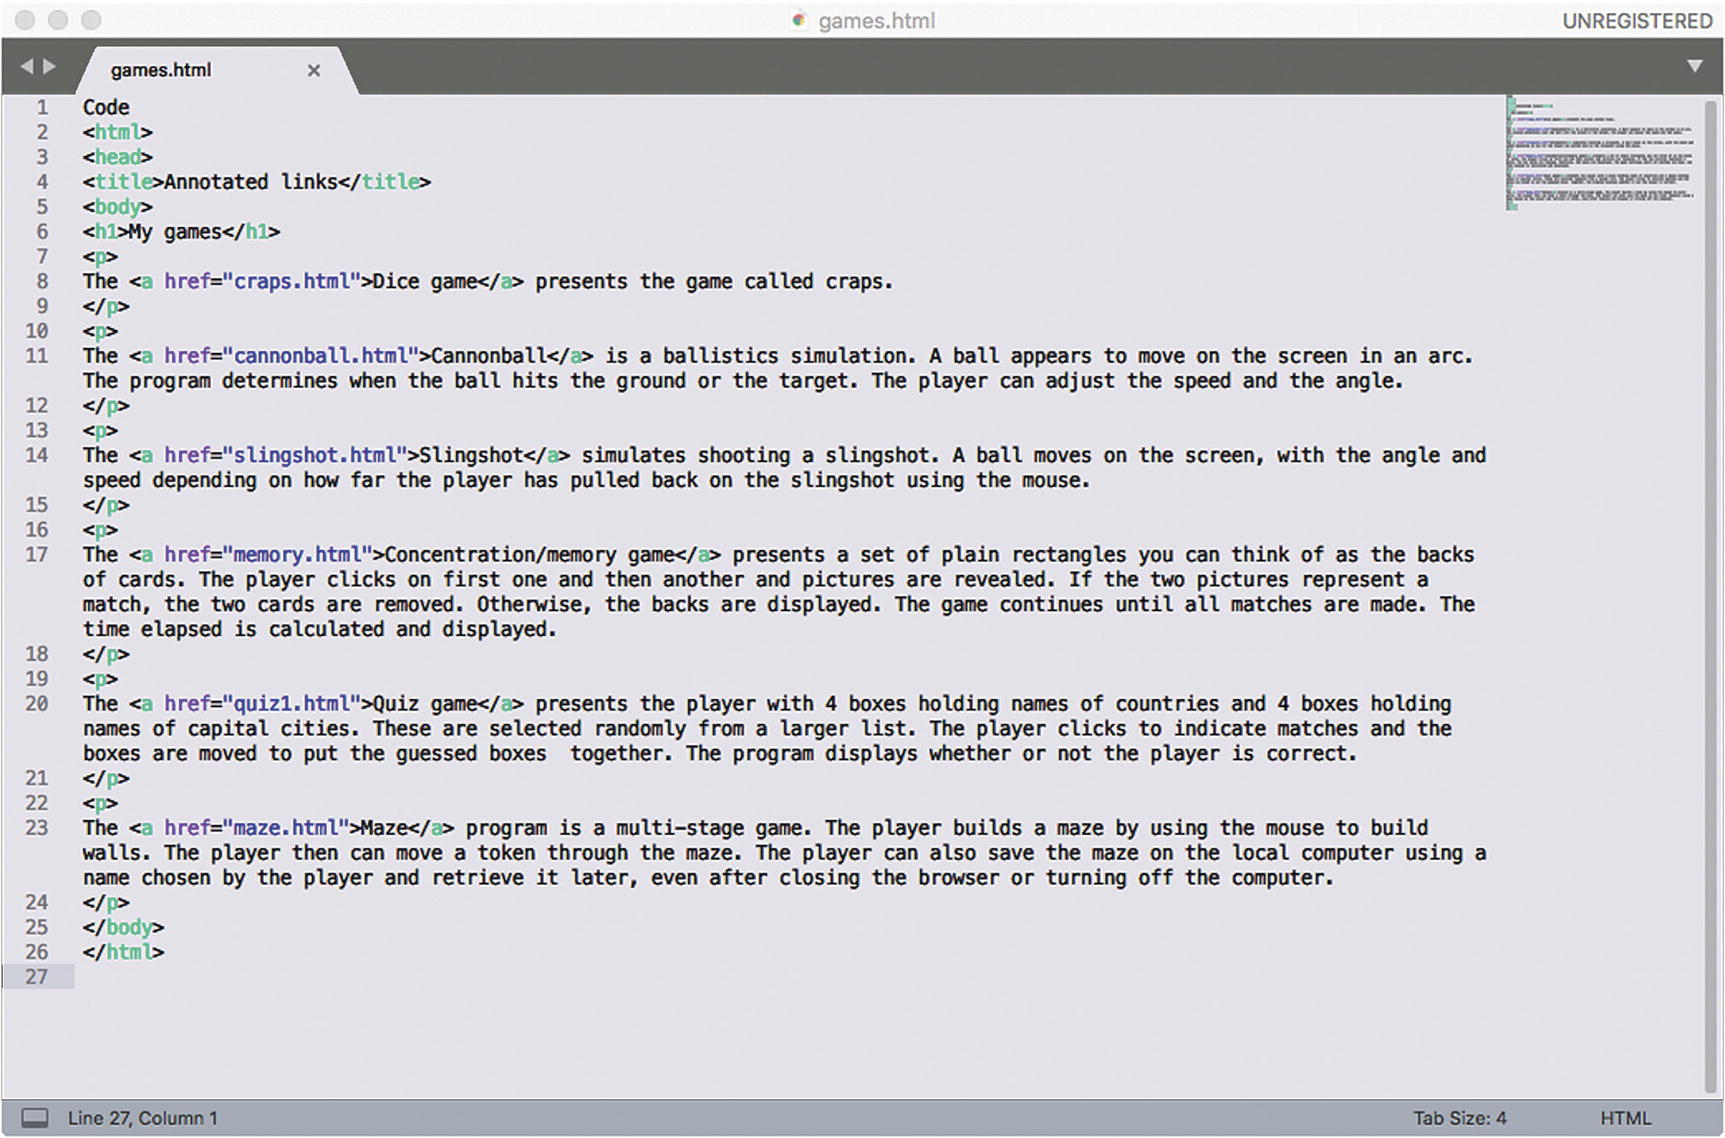Click the games.html file icon in title bar
1725x1138 pixels.
pos(798,20)
